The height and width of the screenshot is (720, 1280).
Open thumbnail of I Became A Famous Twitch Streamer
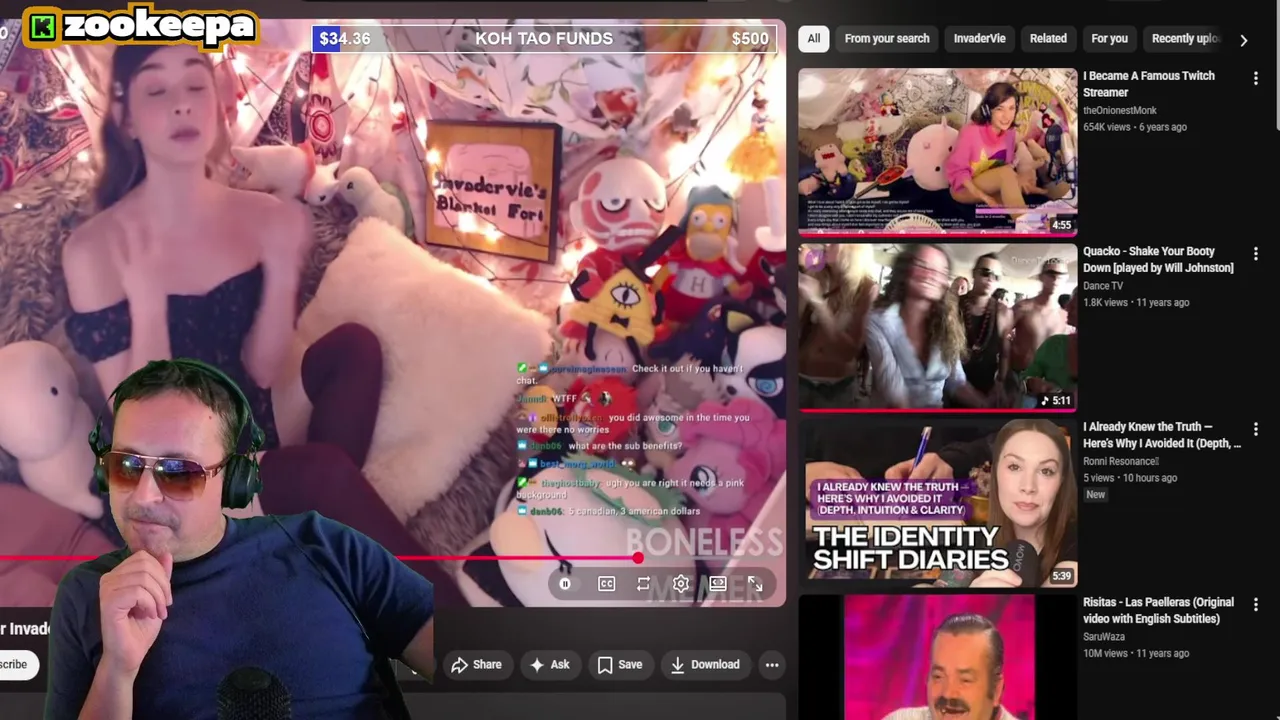937,151
